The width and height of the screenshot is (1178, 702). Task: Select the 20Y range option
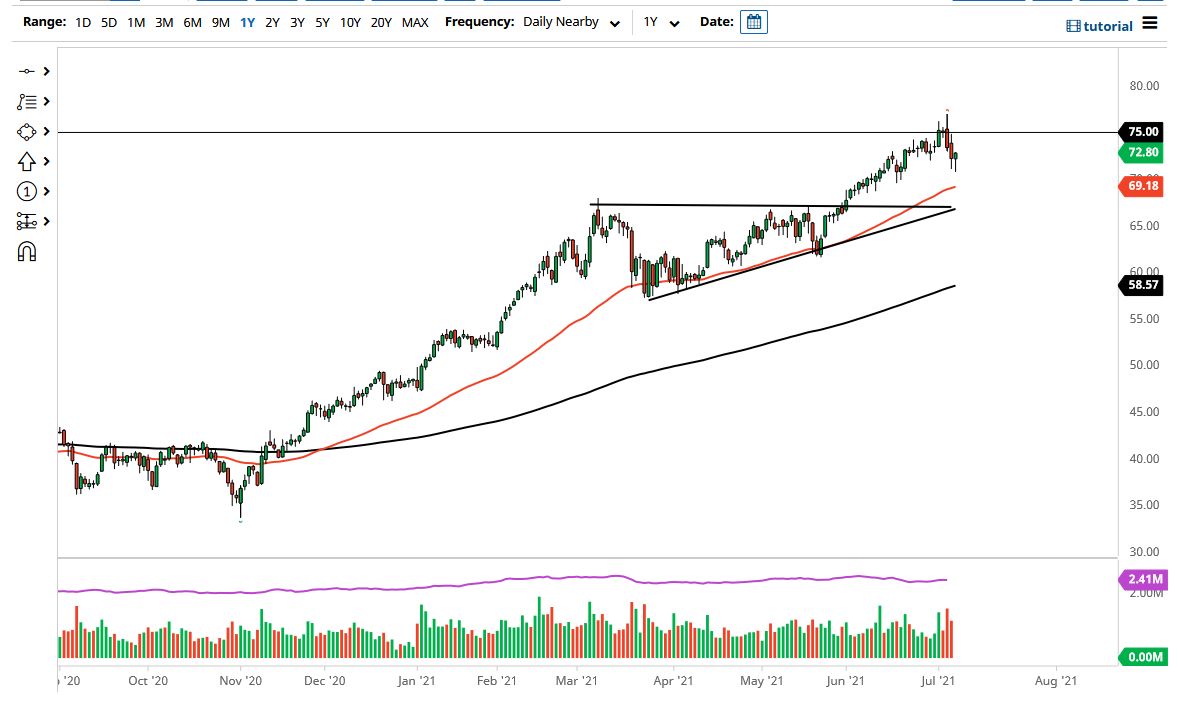click(381, 21)
